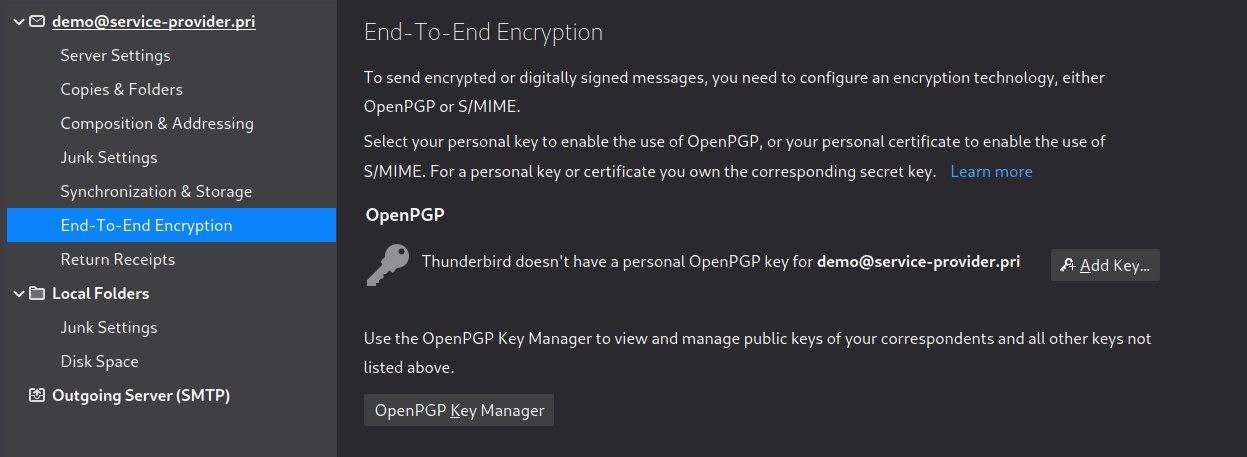Click the Outgoing Server SMTP icon
Image resolution: width=1247 pixels, height=457 pixels.
click(37, 395)
